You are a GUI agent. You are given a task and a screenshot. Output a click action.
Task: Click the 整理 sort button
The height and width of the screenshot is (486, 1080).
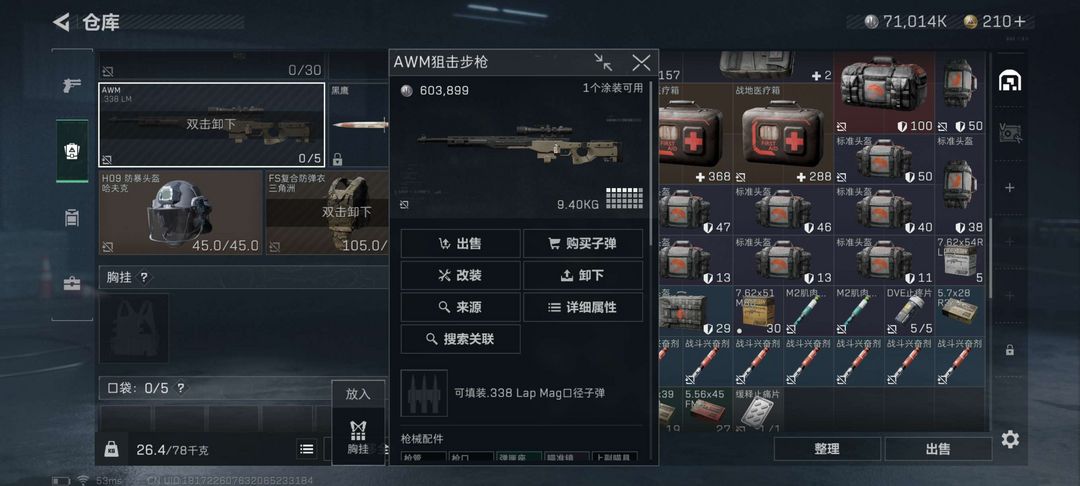click(x=827, y=449)
